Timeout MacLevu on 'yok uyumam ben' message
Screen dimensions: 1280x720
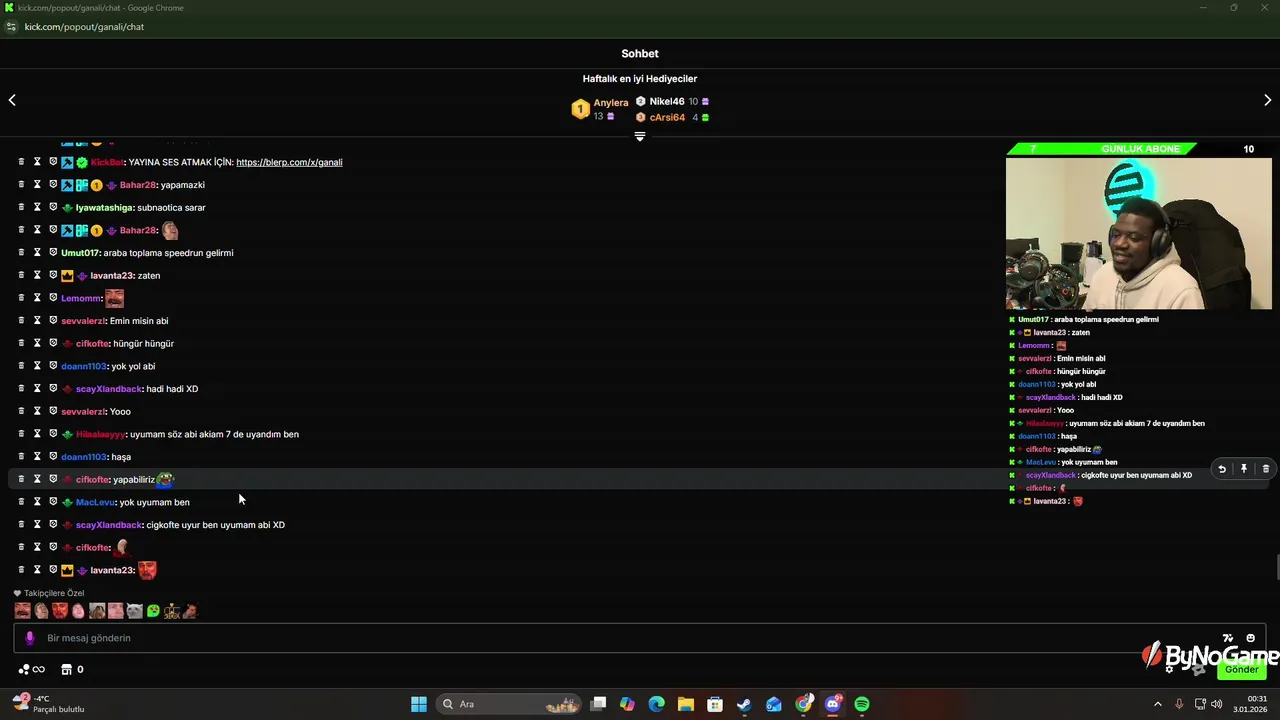click(x=37, y=502)
